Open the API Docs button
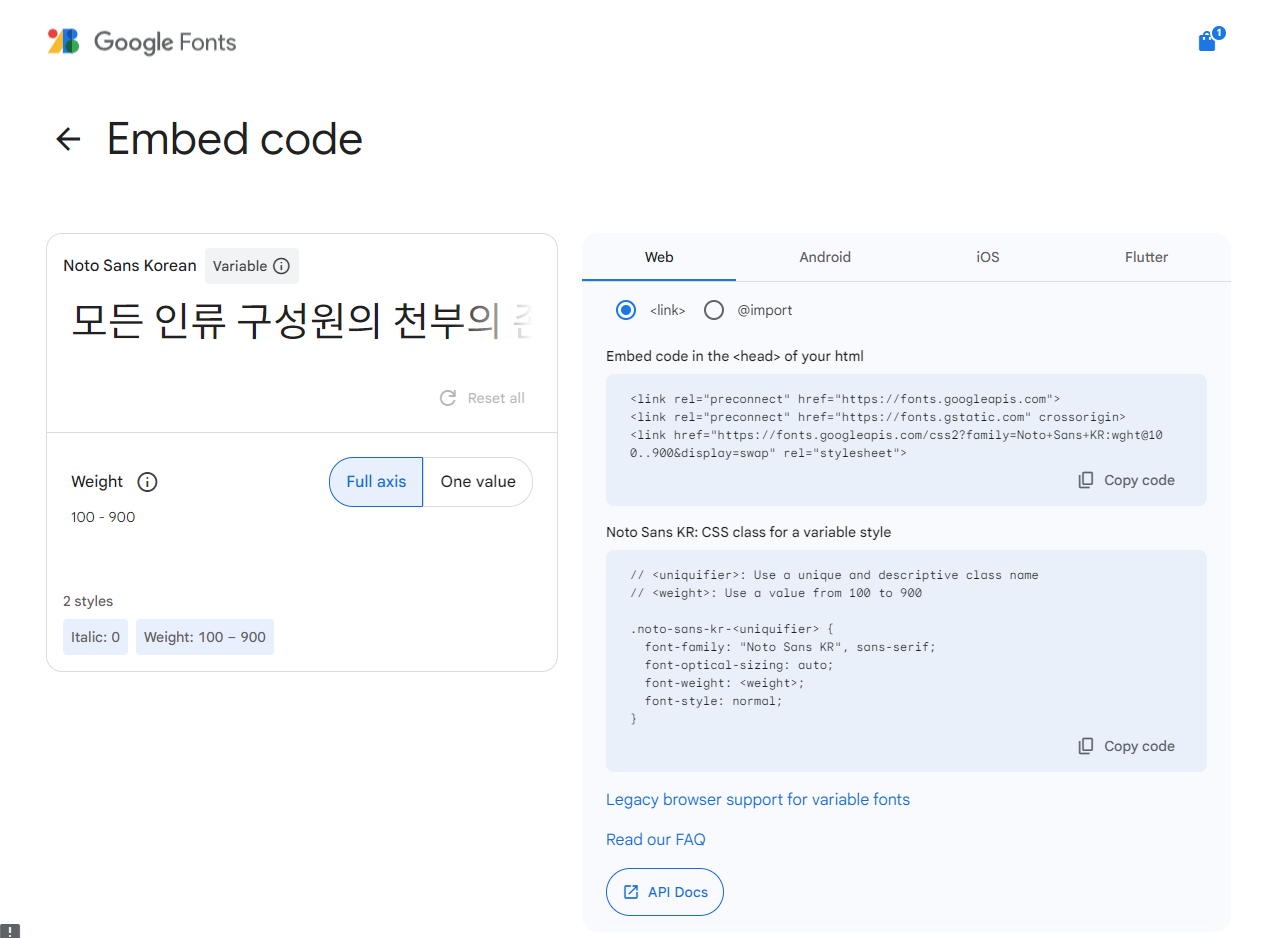Viewport: 1278px width, 938px height. click(x=665, y=892)
